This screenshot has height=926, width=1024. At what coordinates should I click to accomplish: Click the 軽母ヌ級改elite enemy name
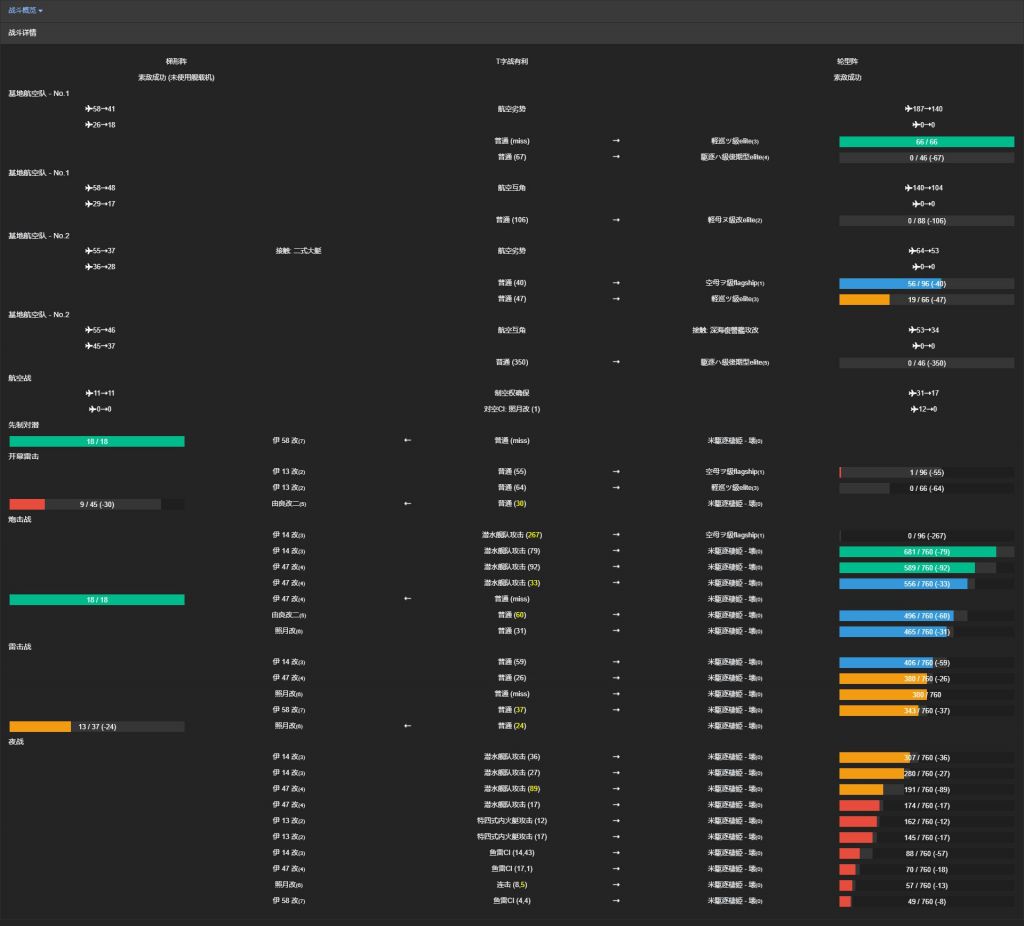(734, 220)
